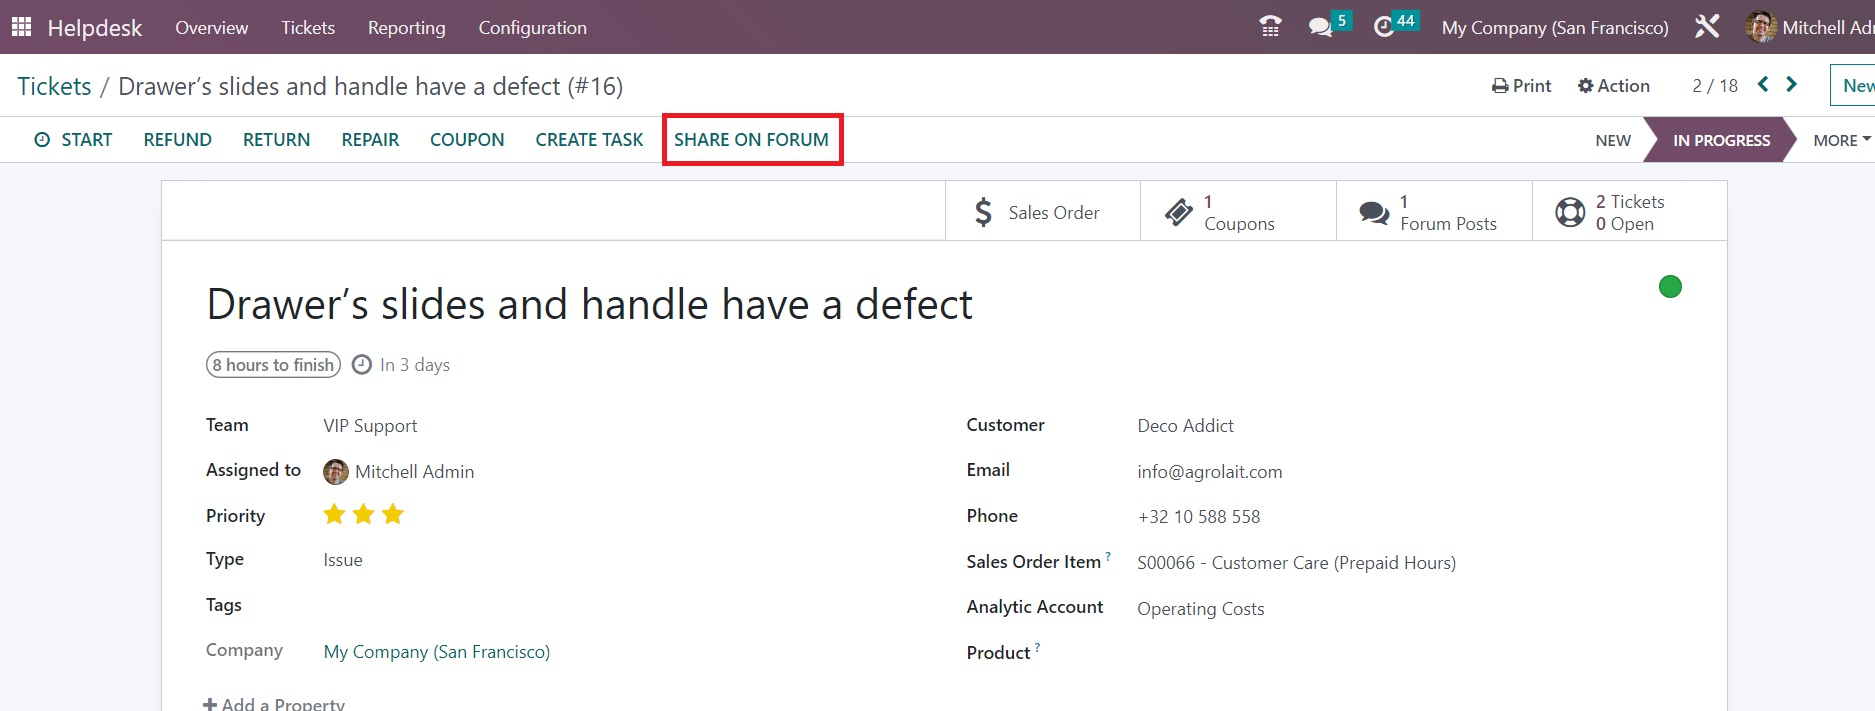Go to the next ticket arrow
Screen dimensions: 1875x711
[1791, 85]
